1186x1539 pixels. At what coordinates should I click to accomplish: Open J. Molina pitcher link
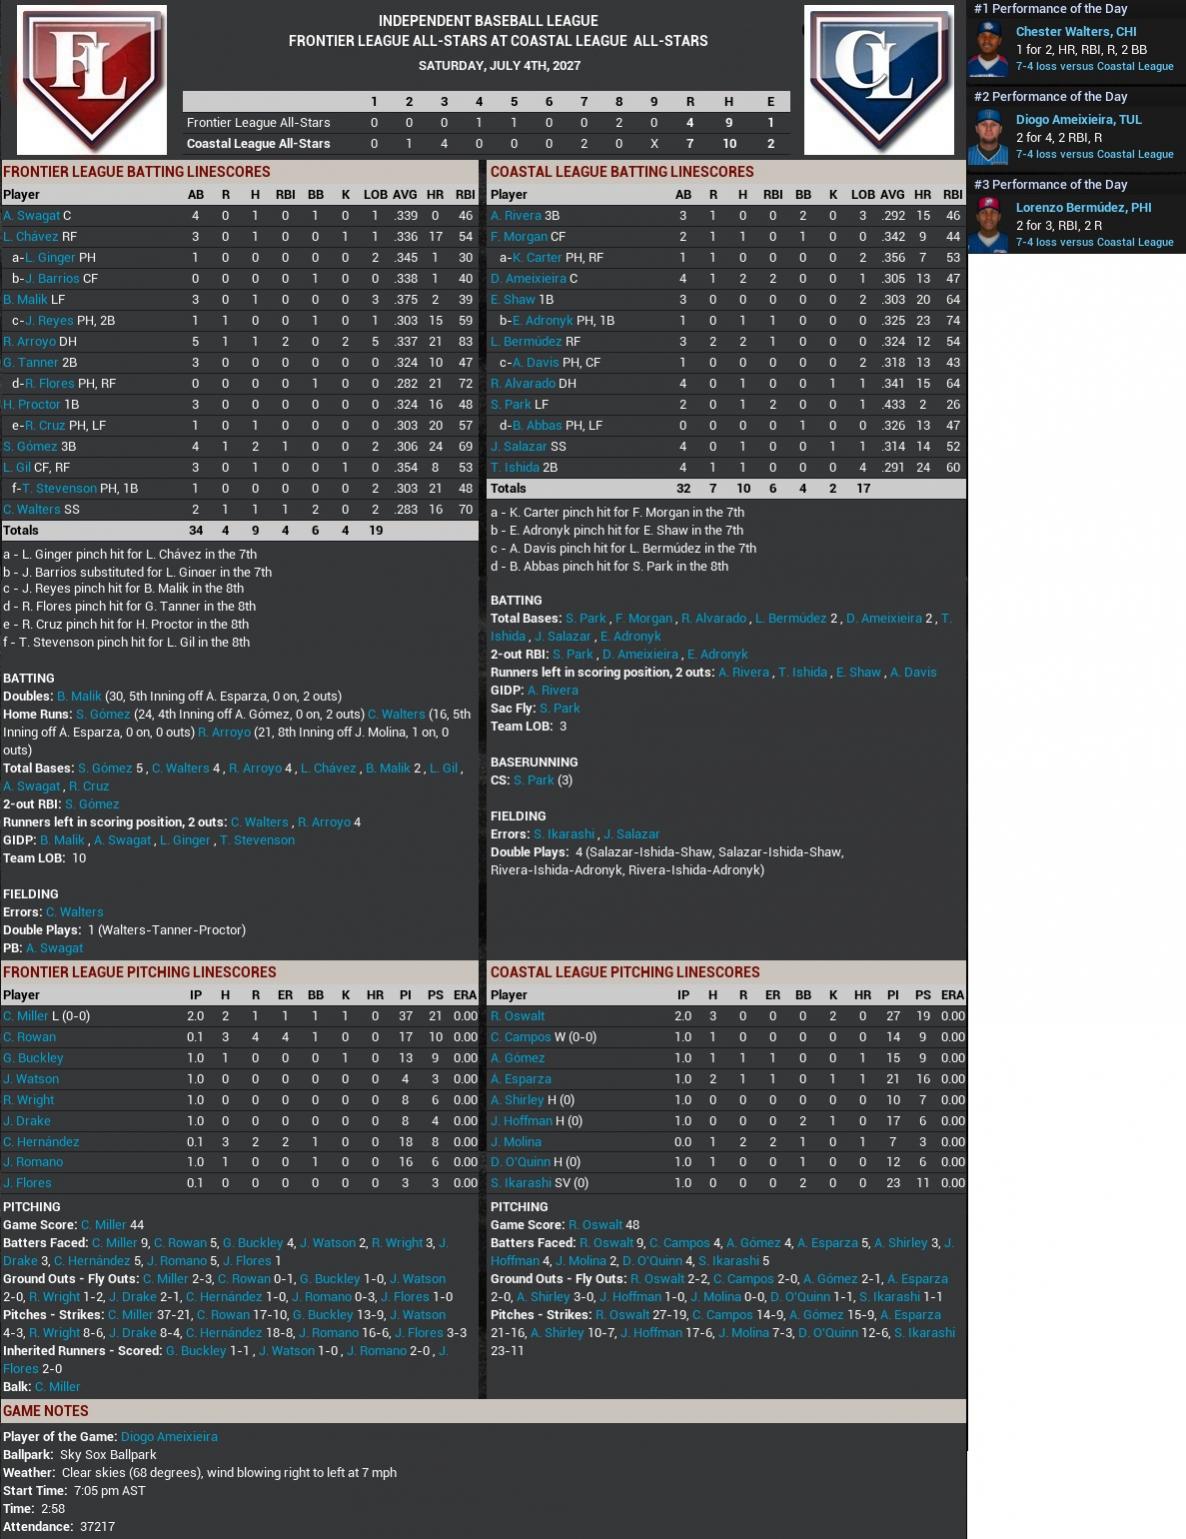(516, 1142)
